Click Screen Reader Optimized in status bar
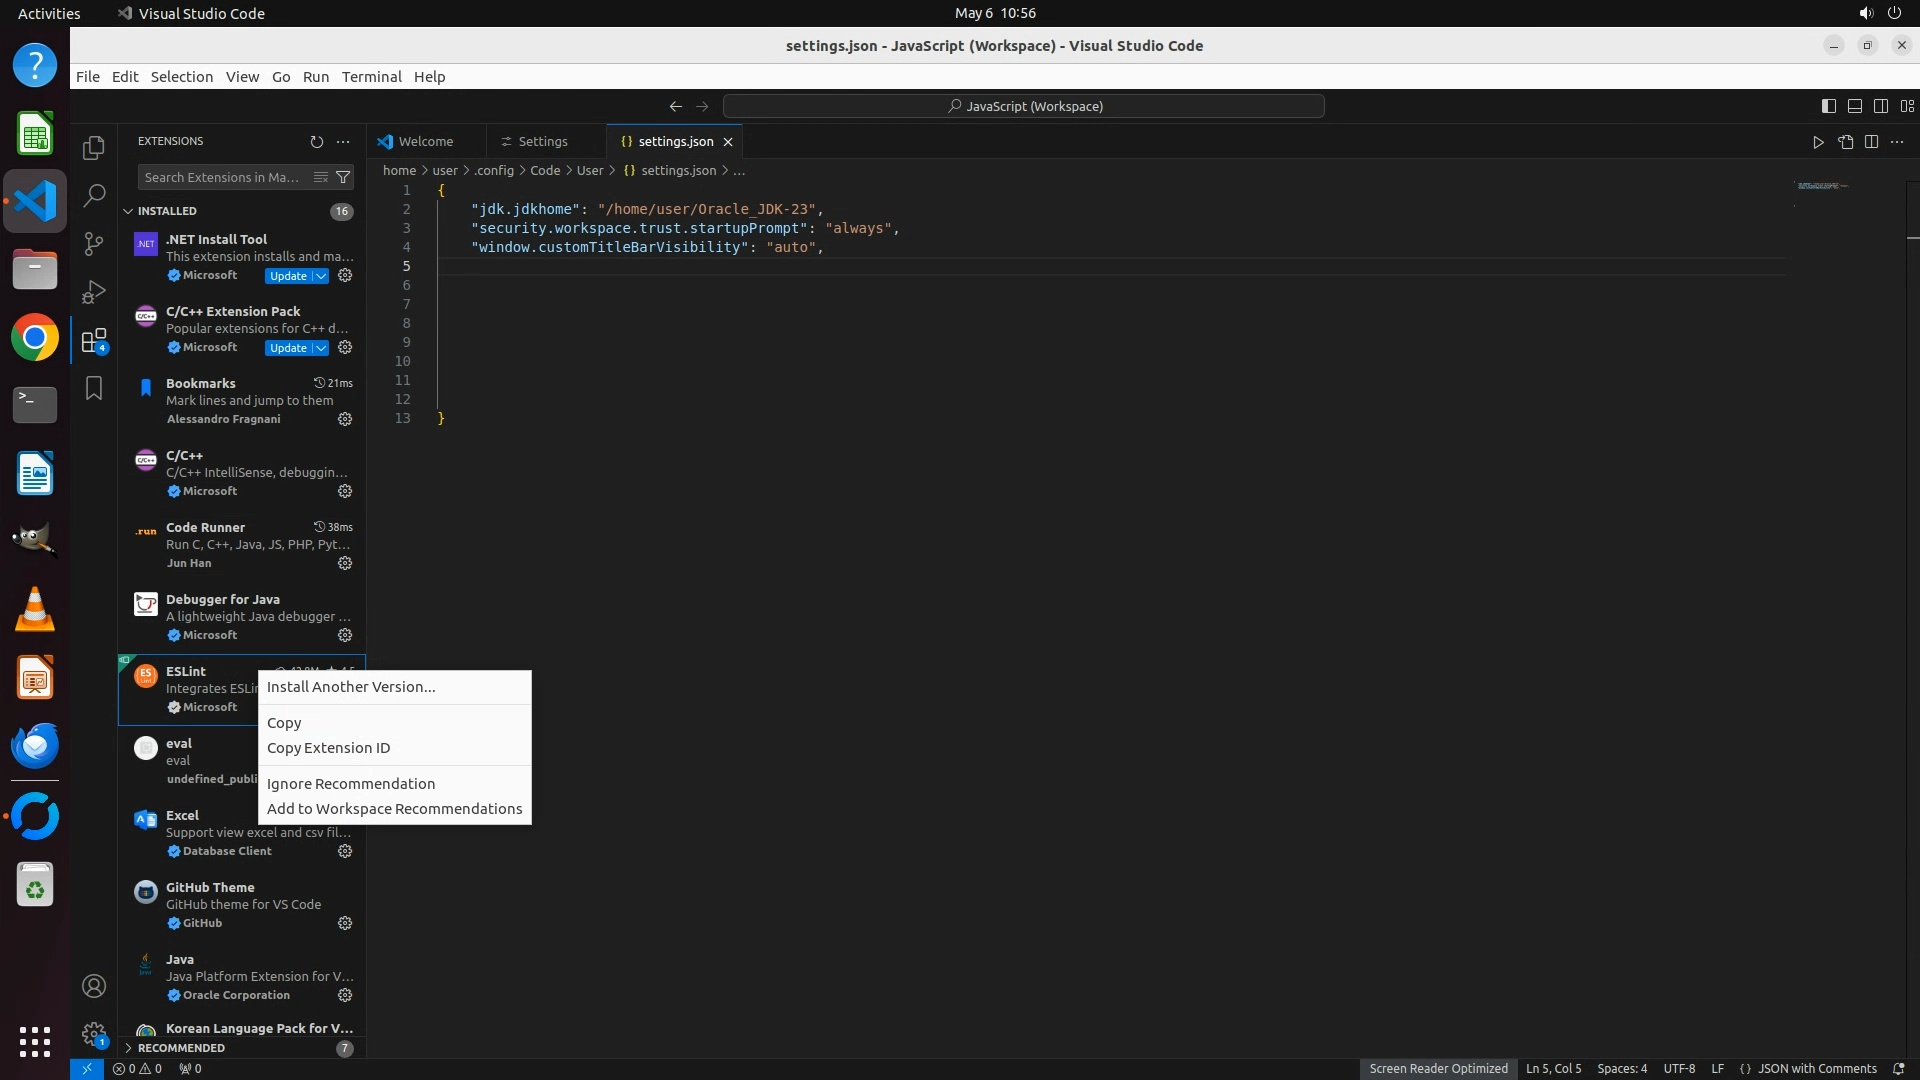Screen dimensions: 1920x1080 point(1438,1068)
